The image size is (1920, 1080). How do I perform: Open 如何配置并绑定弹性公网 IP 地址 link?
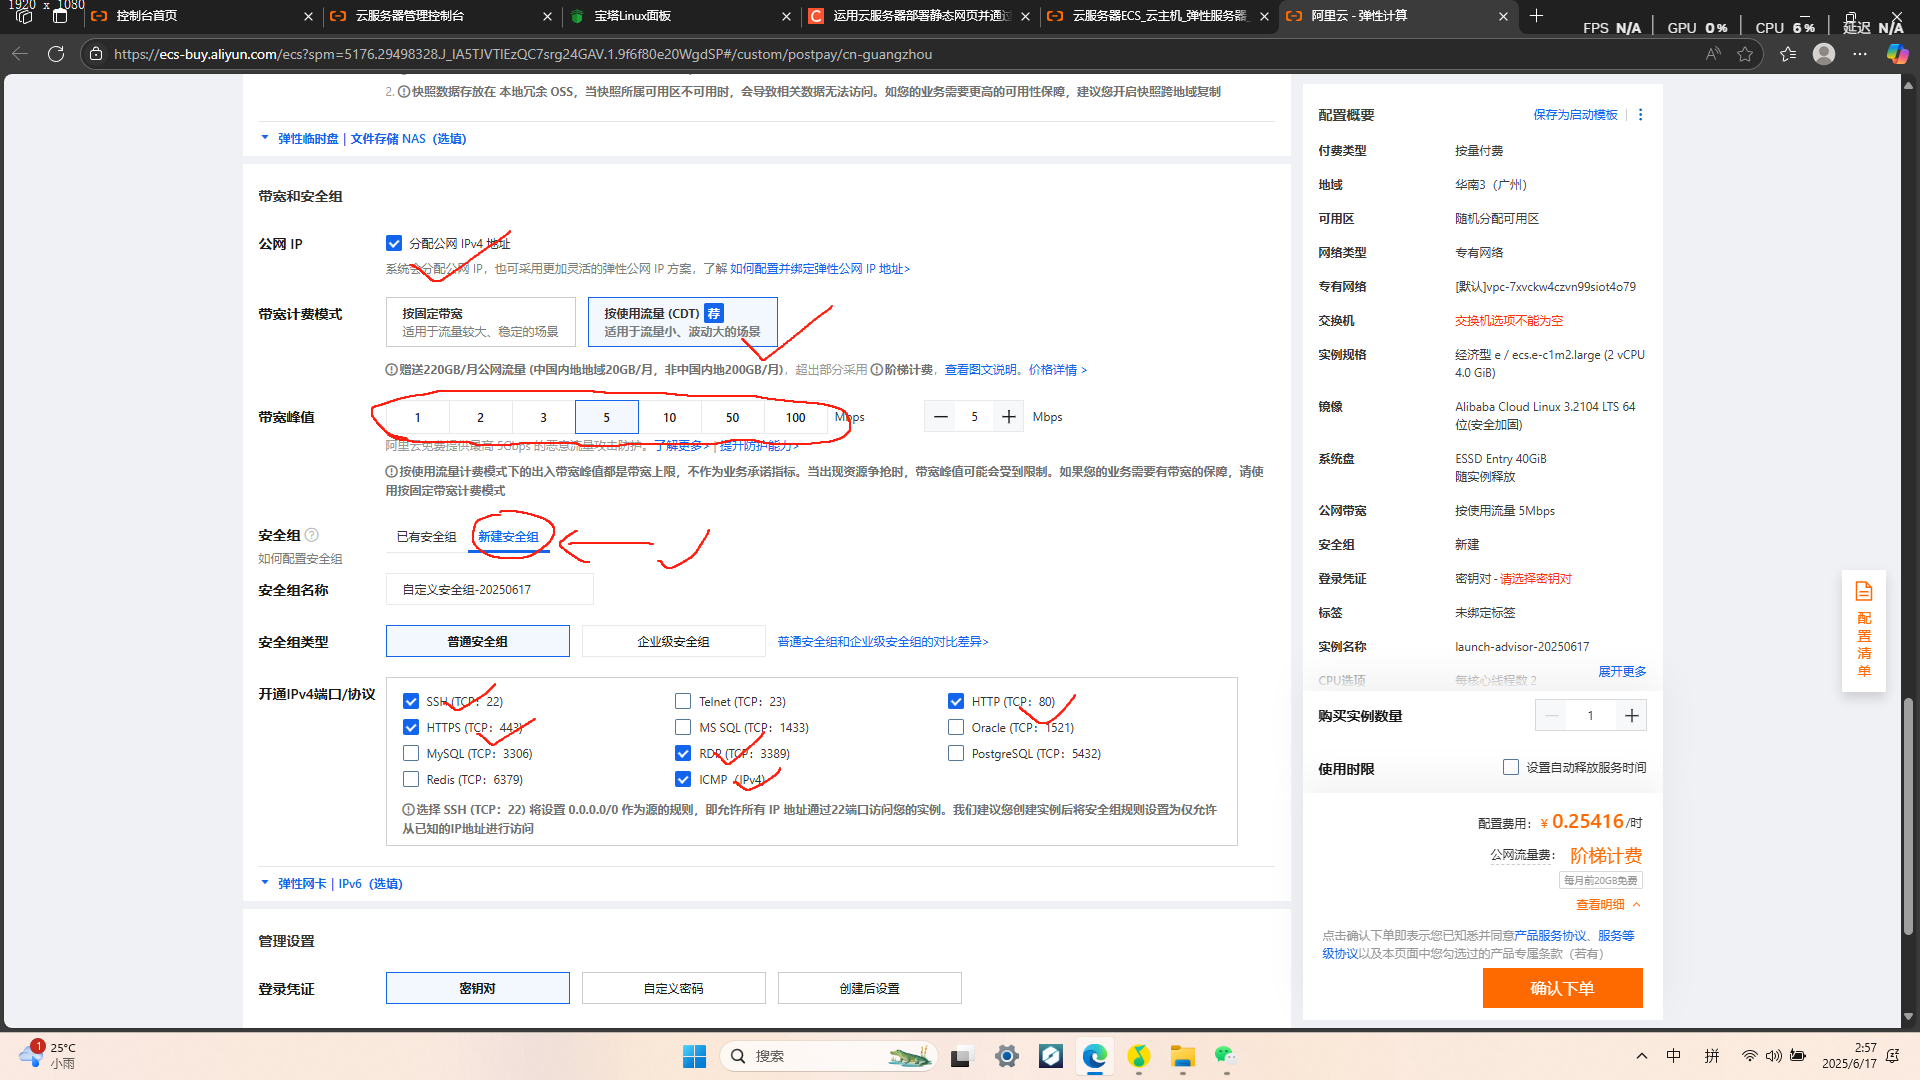pyautogui.click(x=820, y=269)
